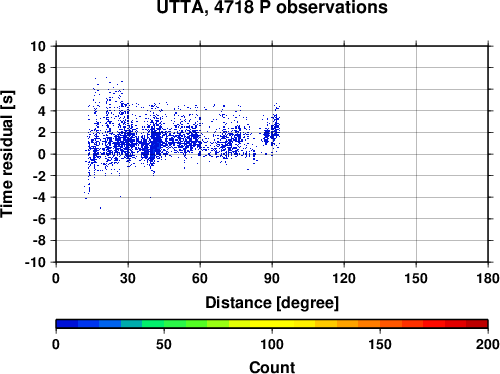Select x-axis tick label '180'
500x374 pixels.
488,278
